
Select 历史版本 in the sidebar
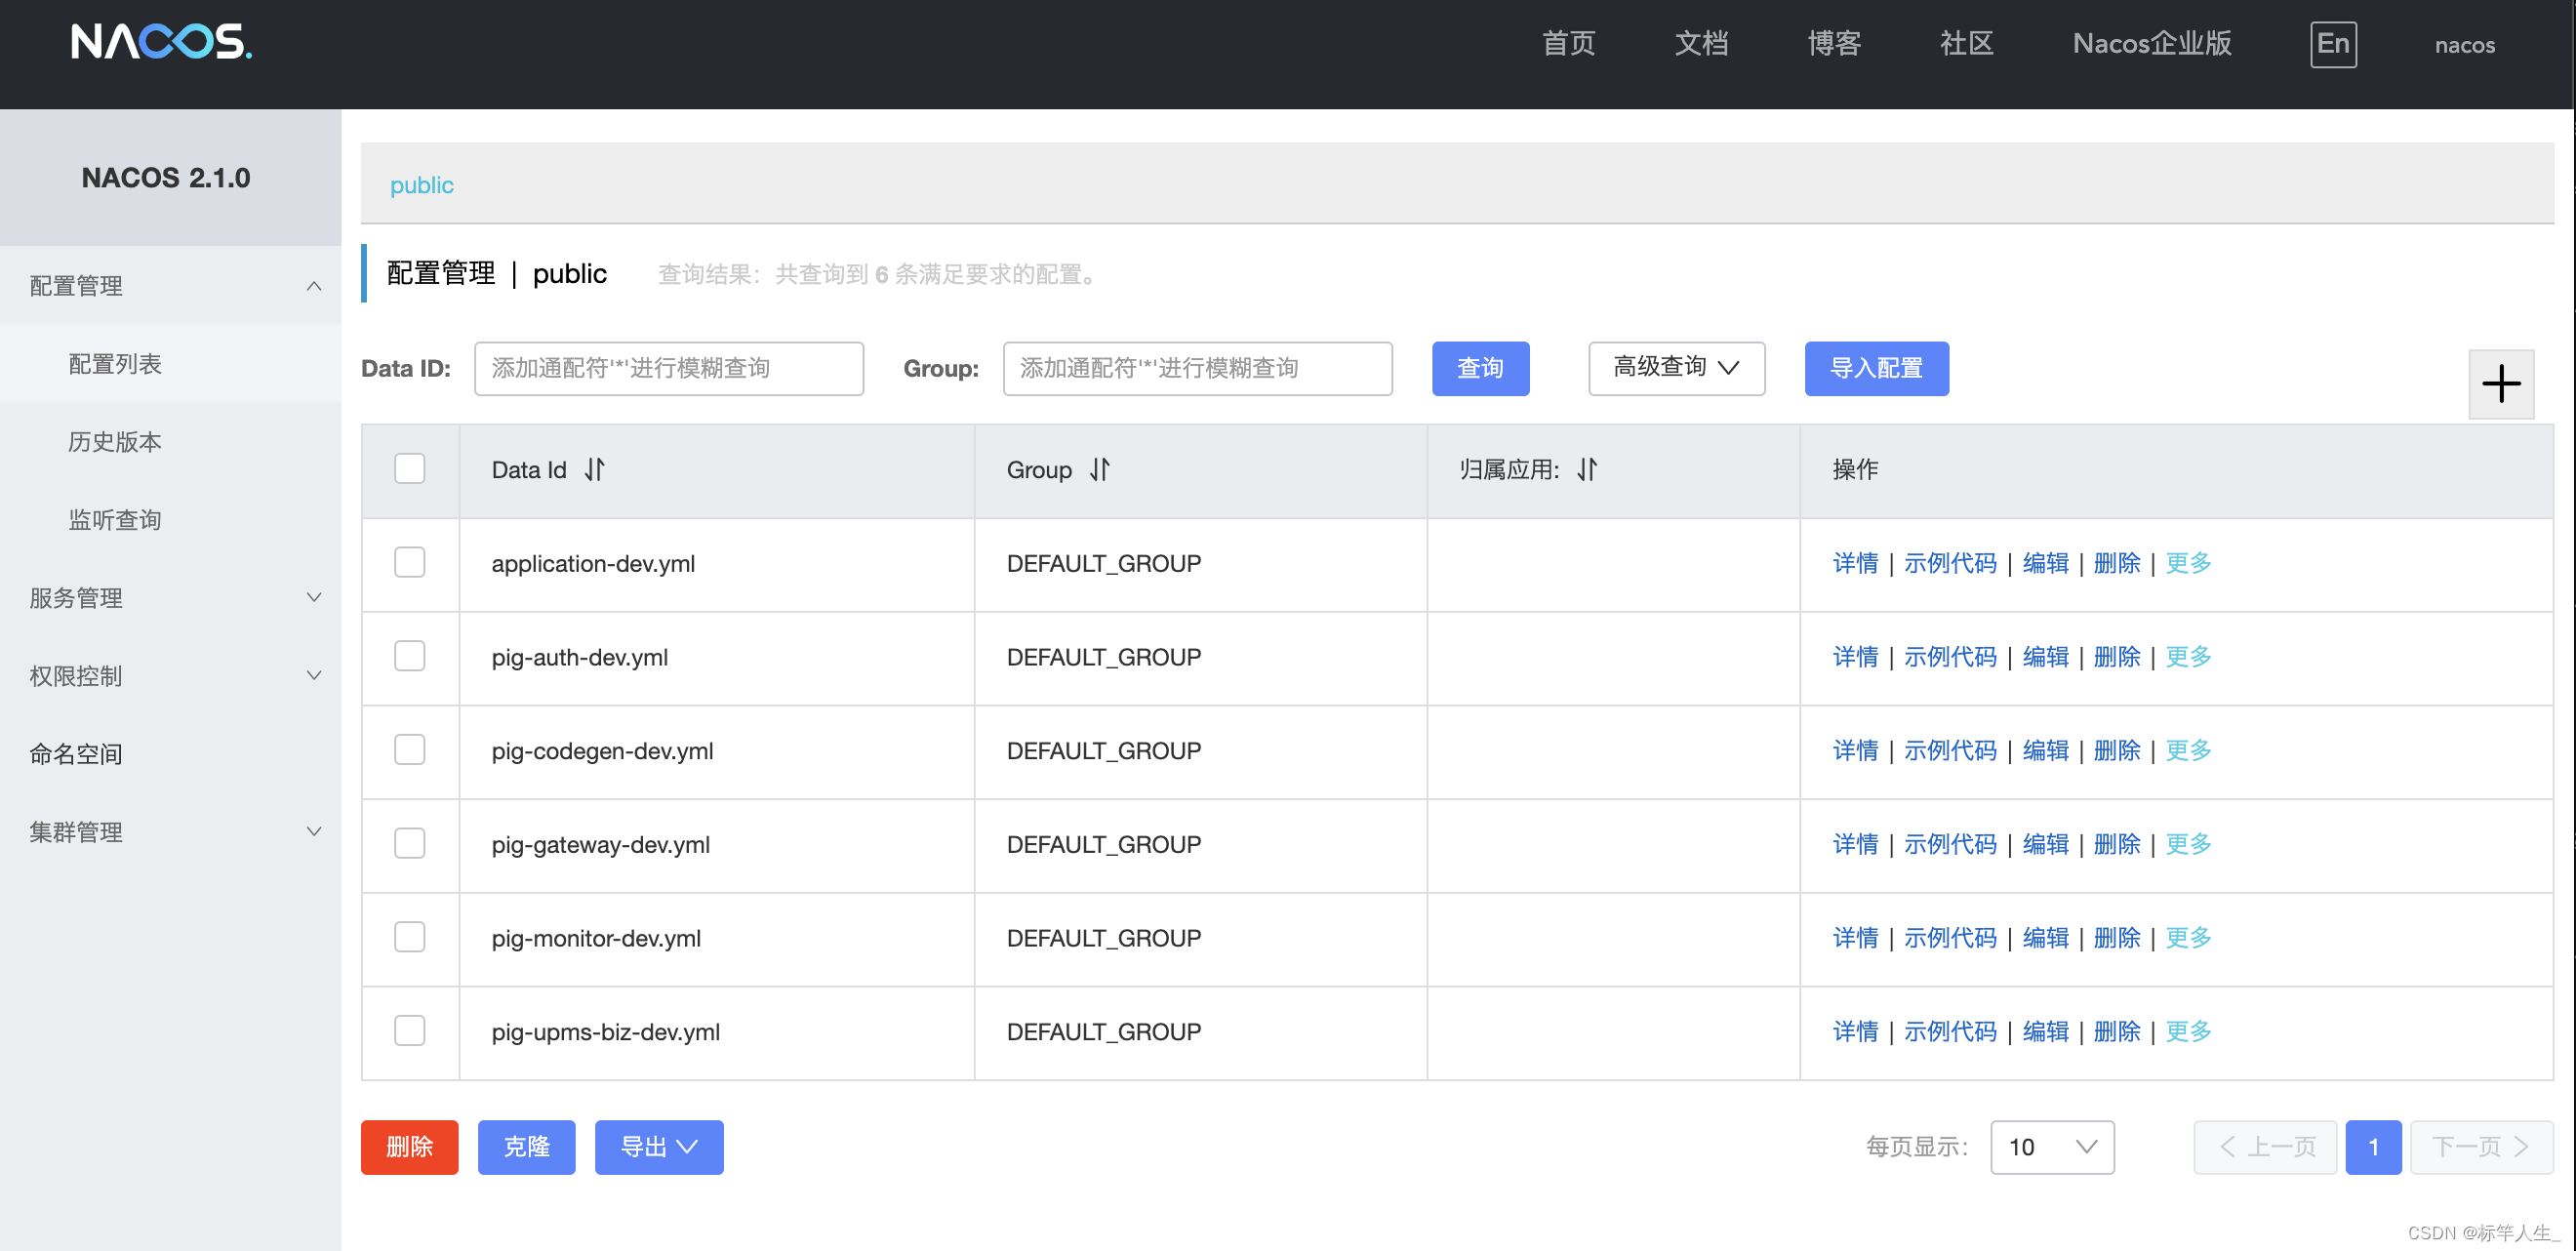click(170, 442)
